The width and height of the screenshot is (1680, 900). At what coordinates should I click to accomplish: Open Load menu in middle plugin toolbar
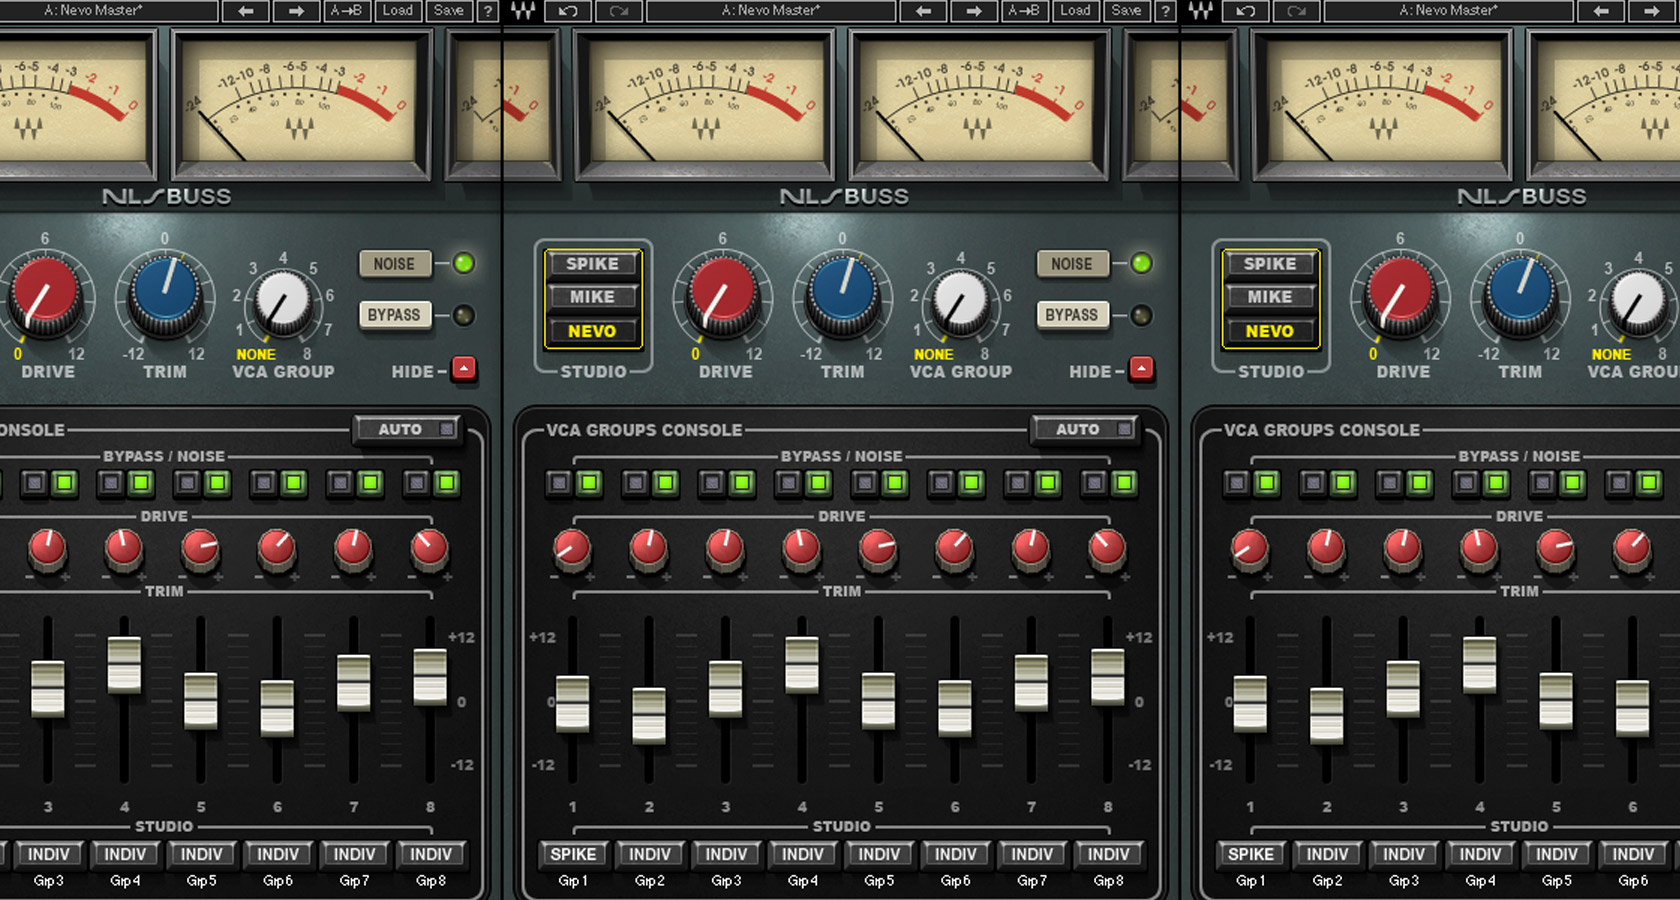pyautogui.click(x=1076, y=11)
